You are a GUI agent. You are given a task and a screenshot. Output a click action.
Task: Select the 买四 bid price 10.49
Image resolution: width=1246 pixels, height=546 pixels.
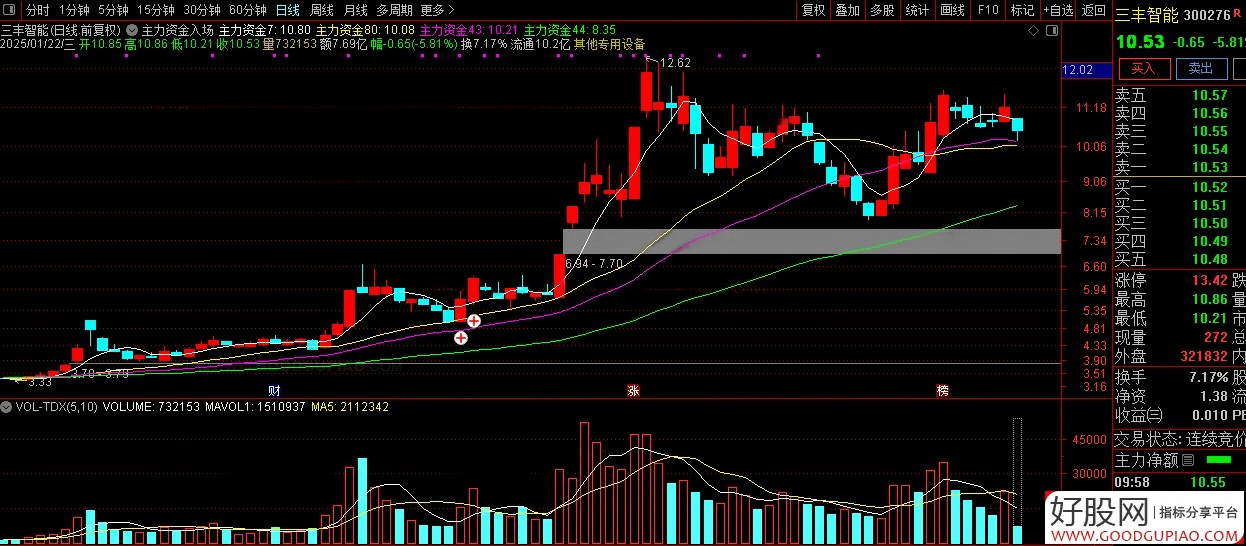tap(1209, 241)
